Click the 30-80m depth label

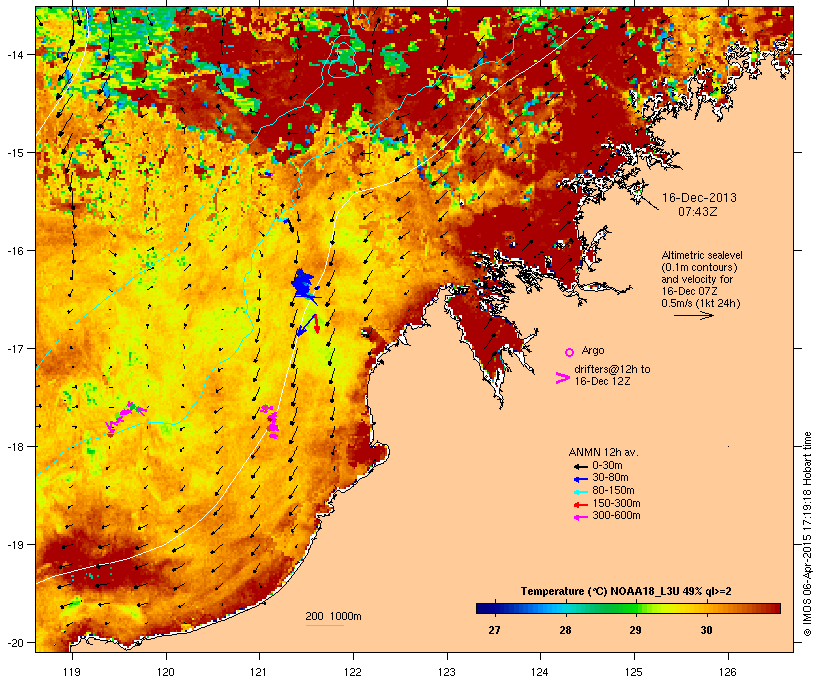(610, 478)
